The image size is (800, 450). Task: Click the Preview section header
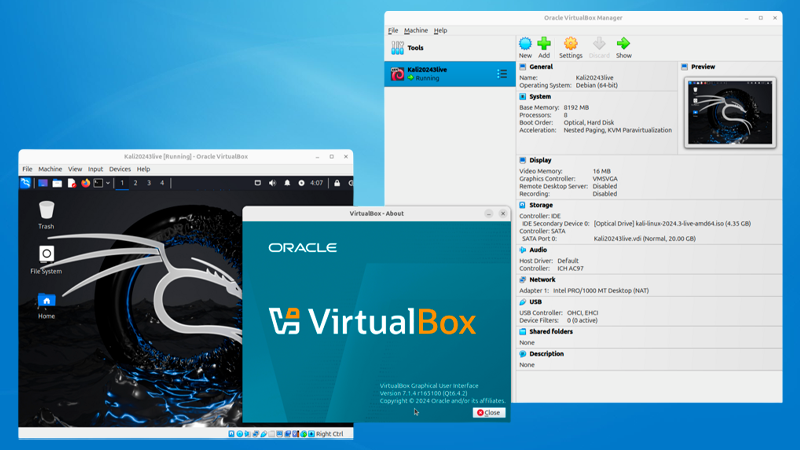(703, 67)
